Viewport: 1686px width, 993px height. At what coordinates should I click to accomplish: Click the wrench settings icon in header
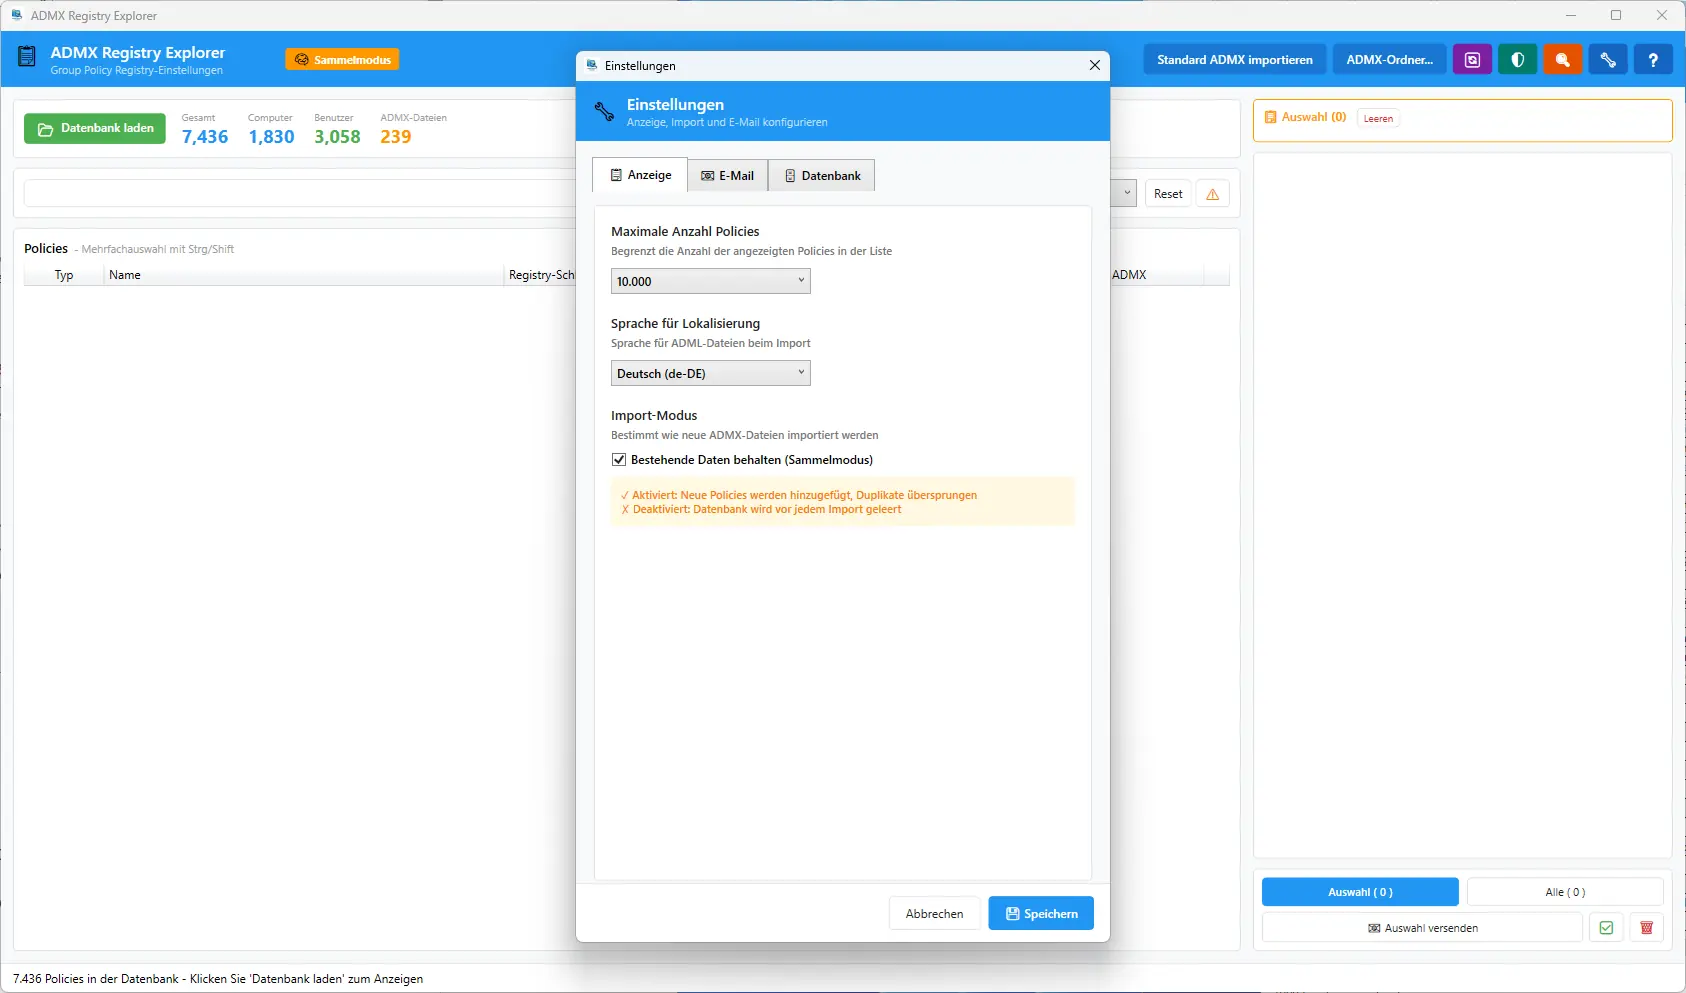1607,60
